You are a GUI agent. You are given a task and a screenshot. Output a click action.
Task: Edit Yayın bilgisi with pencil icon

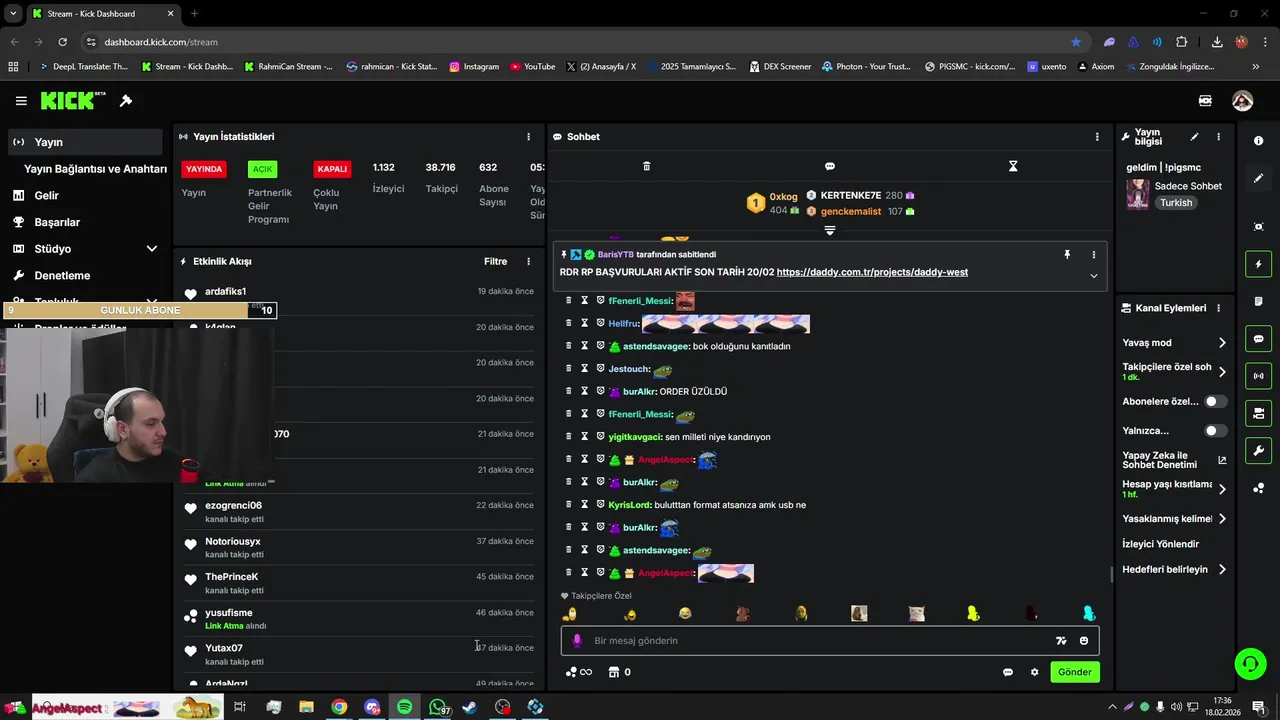pyautogui.click(x=1194, y=137)
